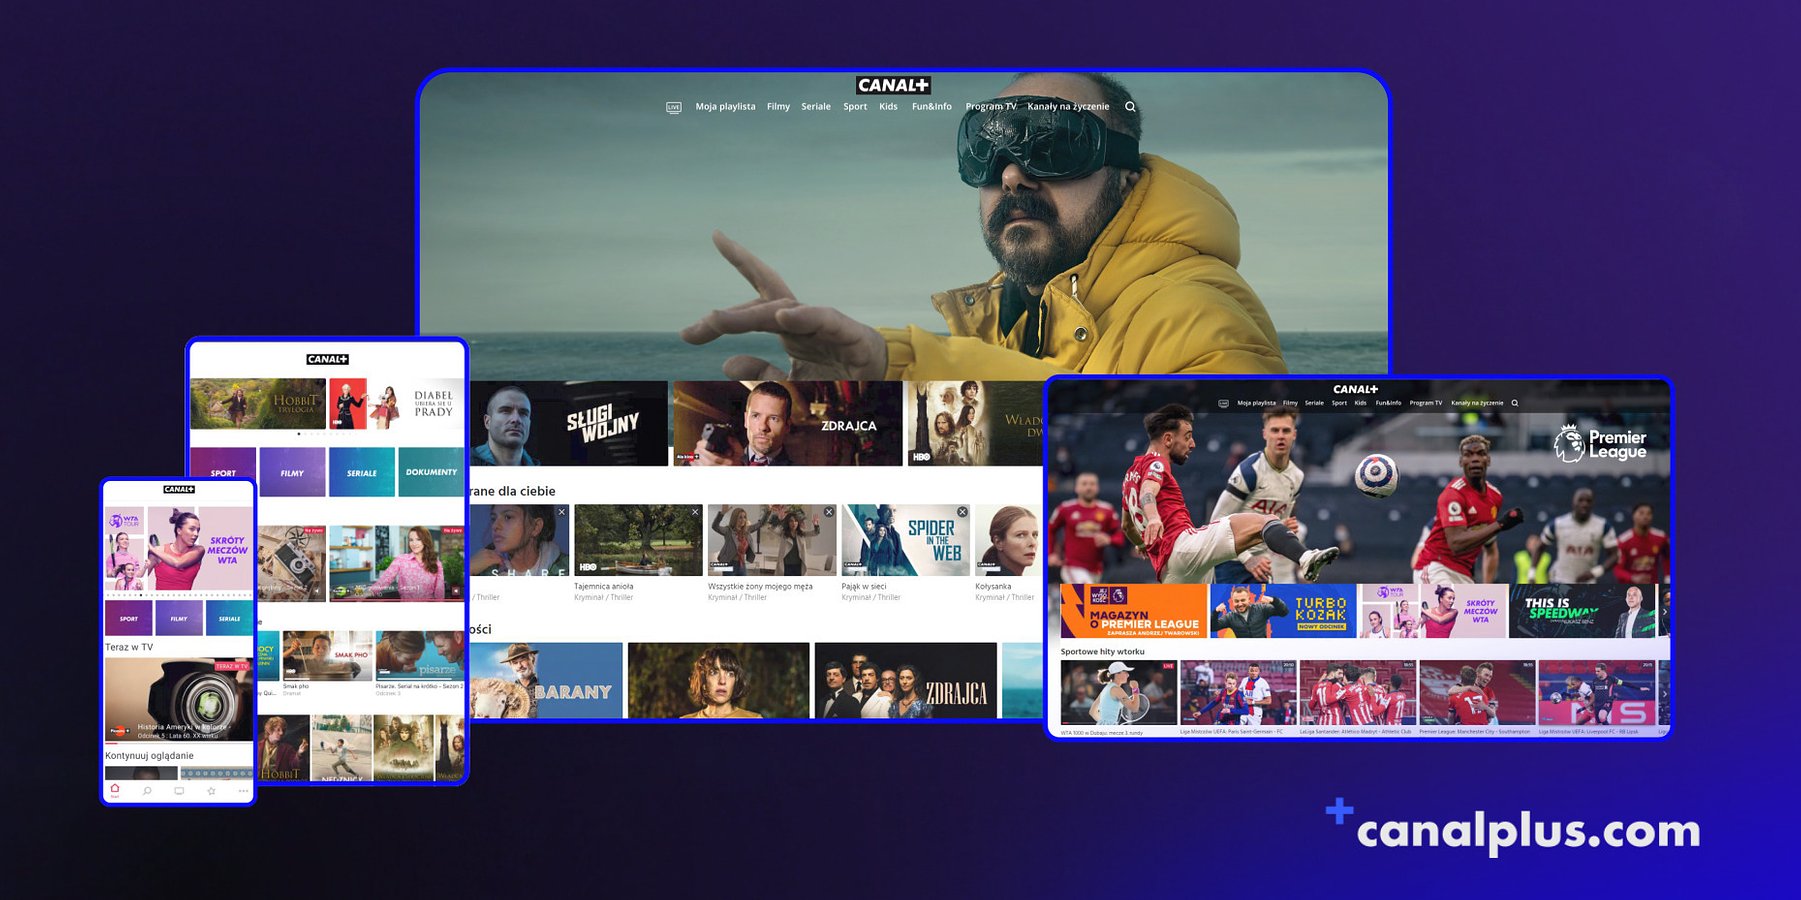Open Kids in the large screen menu
This screenshot has height=900, width=1801.
[888, 107]
